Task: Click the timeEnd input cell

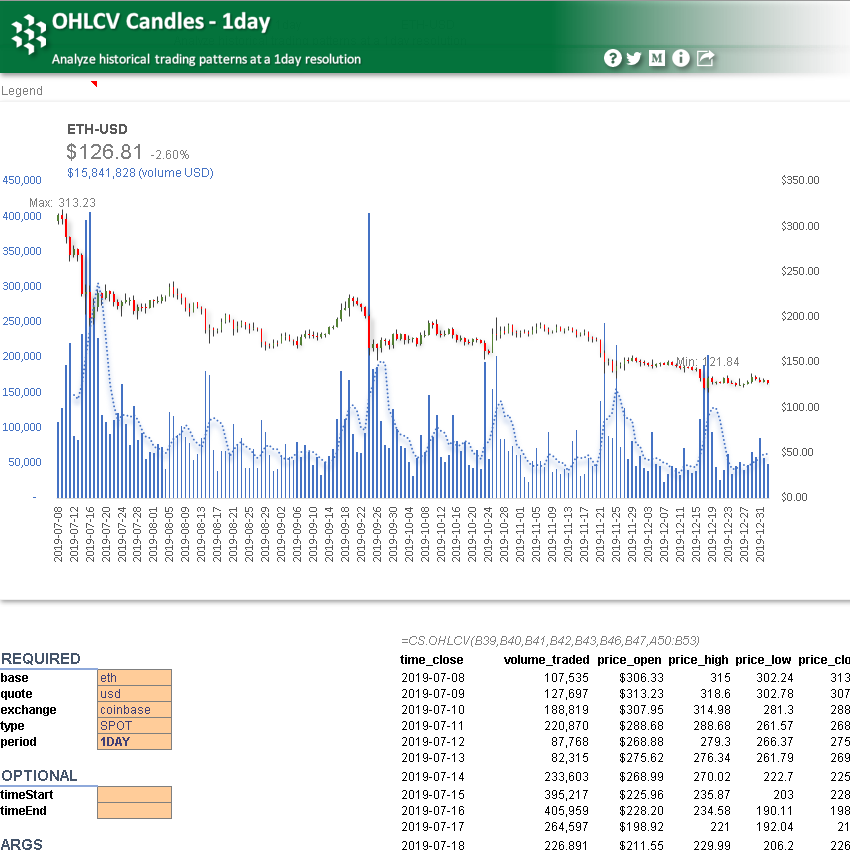Action: coord(134,811)
